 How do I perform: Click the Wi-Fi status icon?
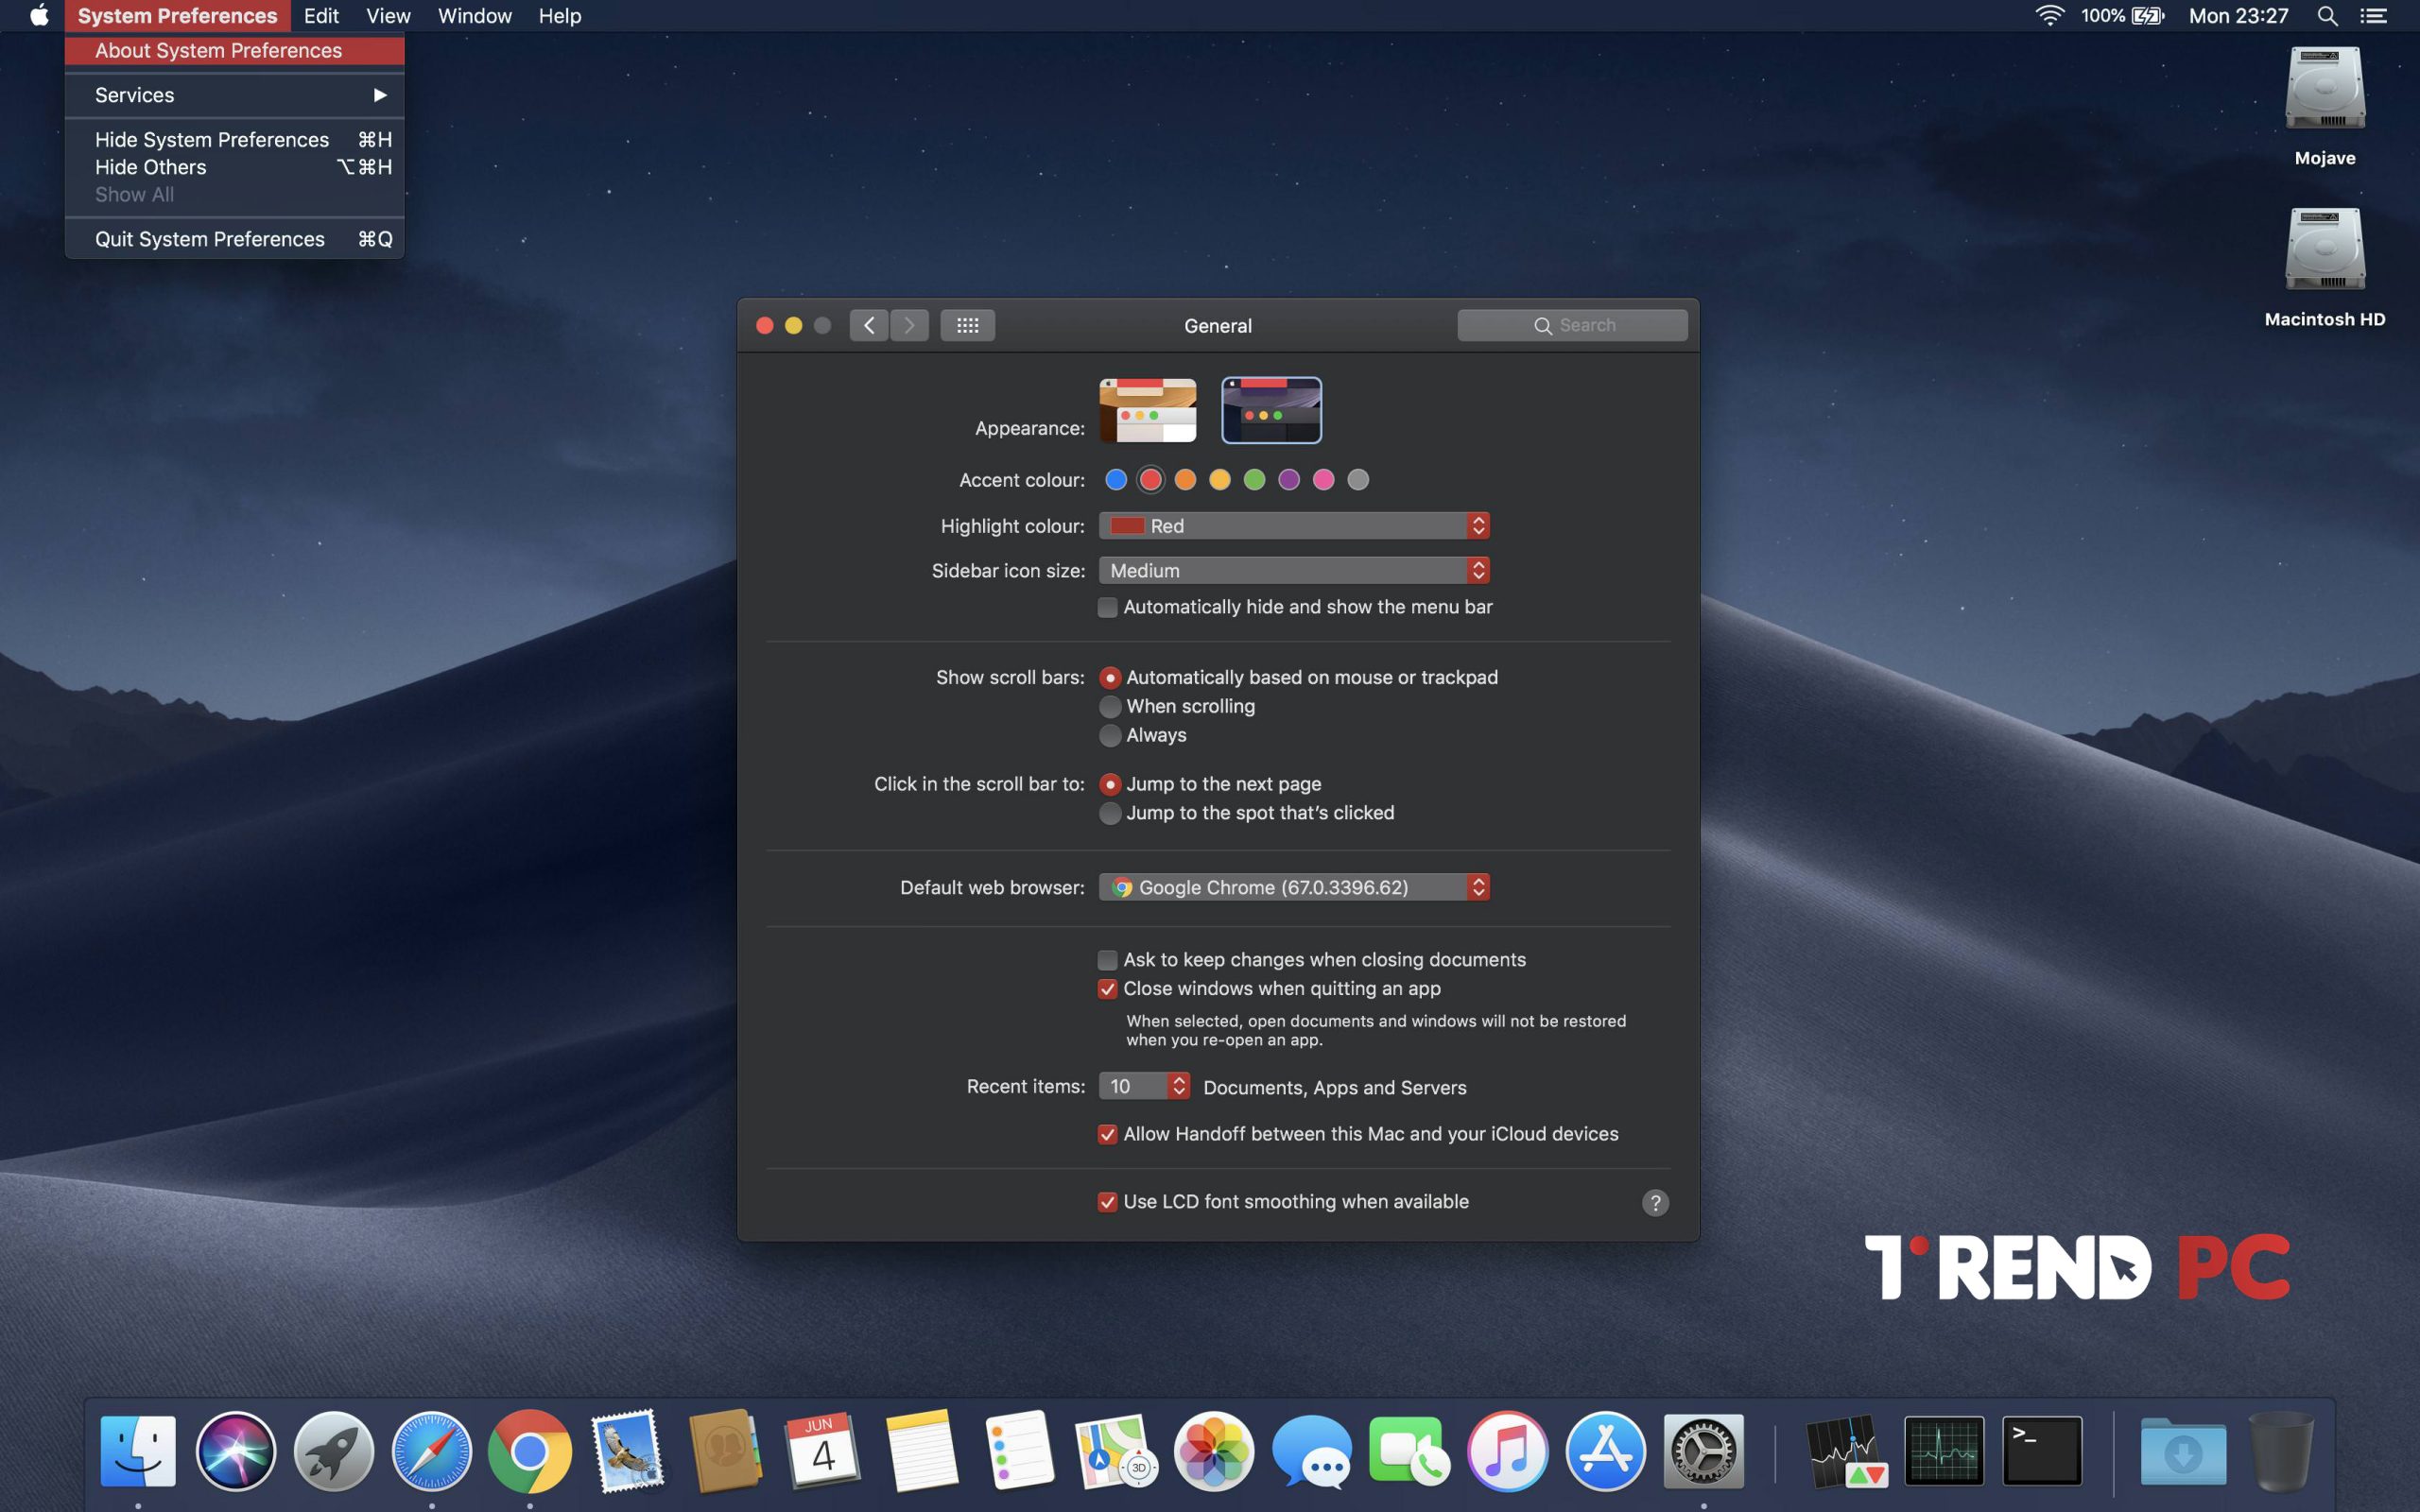2049,15
